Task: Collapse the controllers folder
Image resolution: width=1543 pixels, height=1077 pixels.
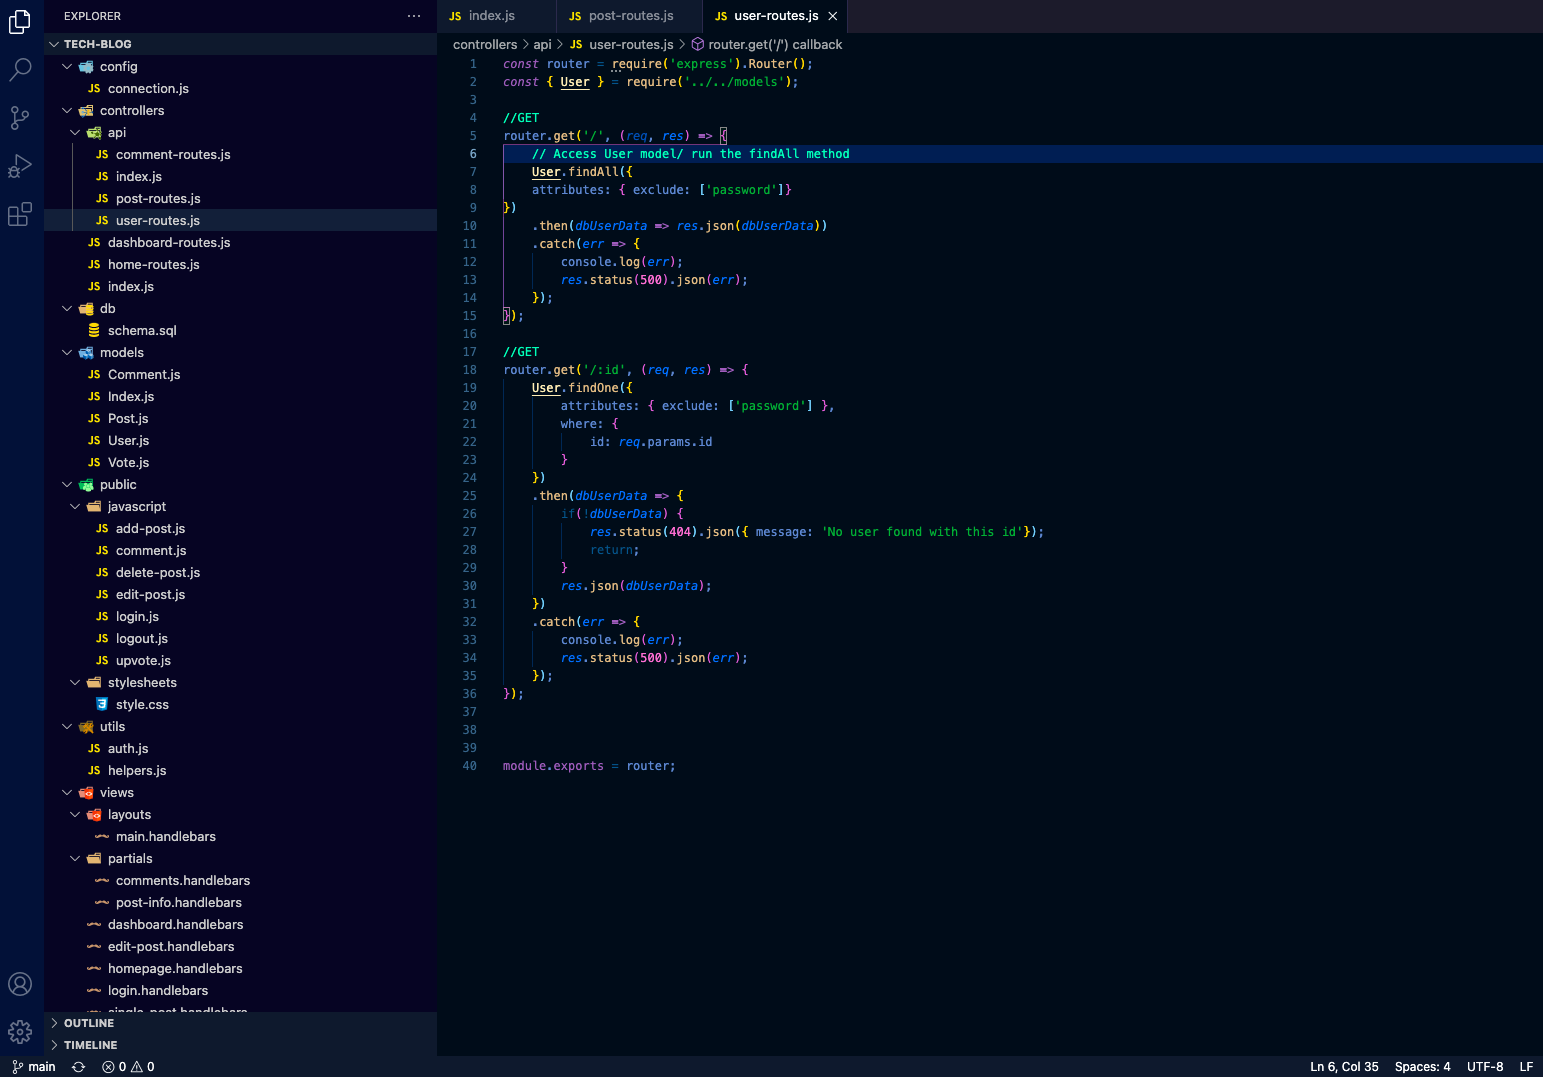Action: tap(240, 110)
